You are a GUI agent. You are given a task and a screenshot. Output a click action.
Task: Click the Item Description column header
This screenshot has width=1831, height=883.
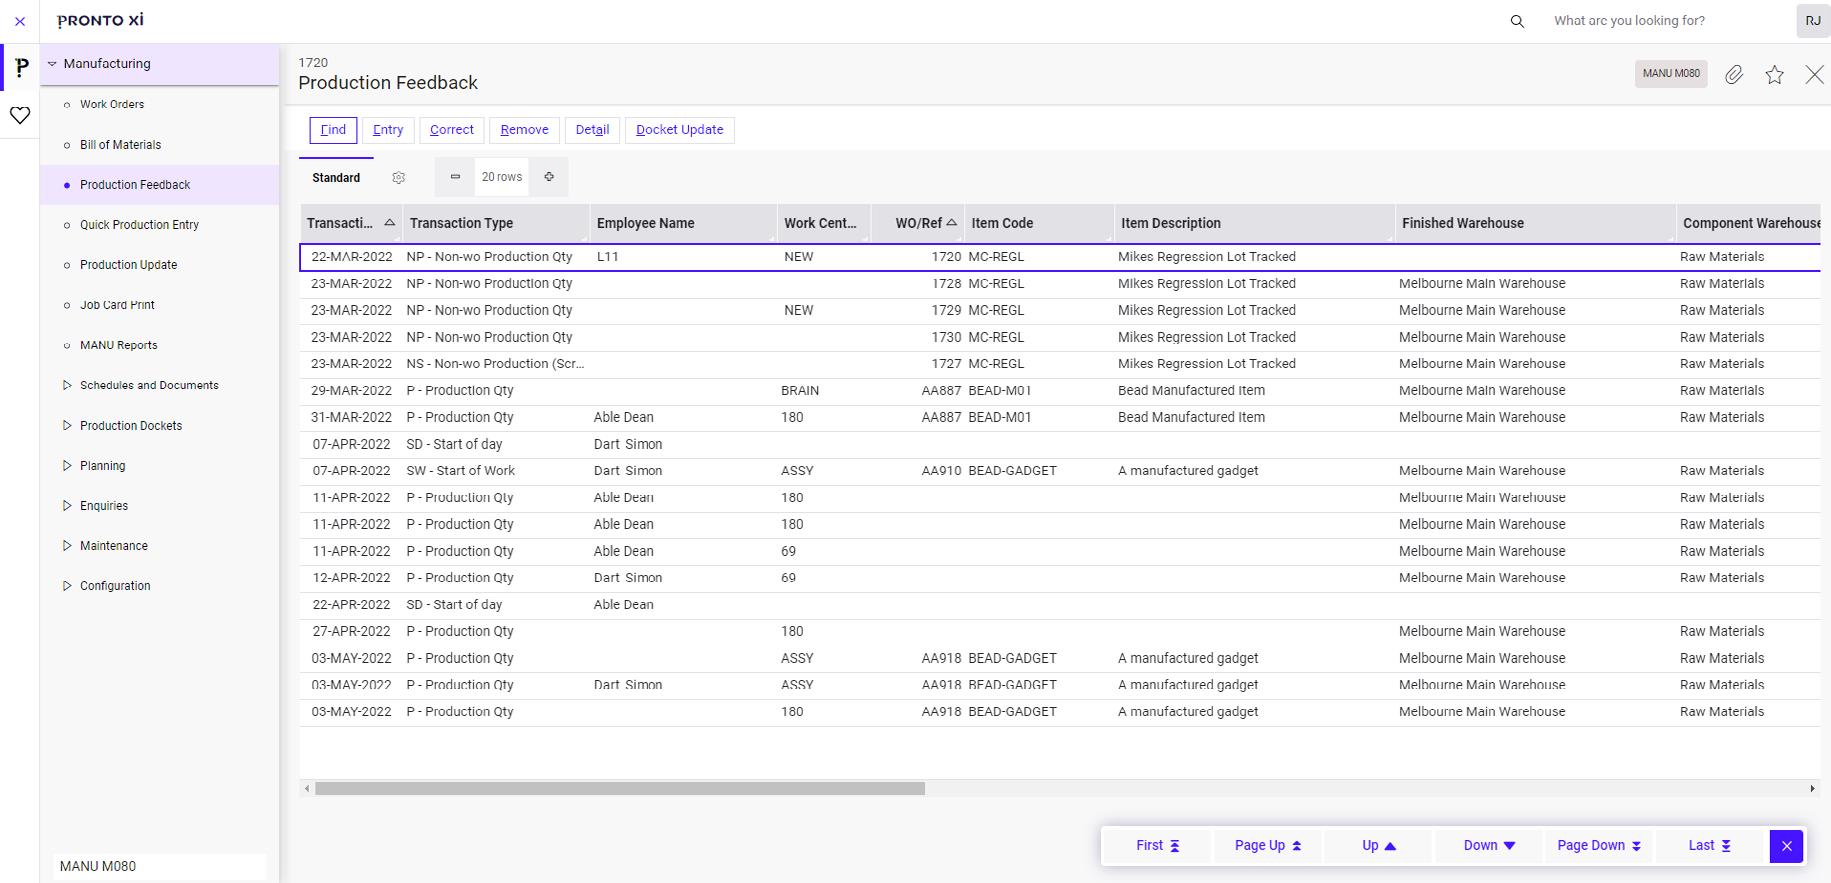tap(1255, 223)
